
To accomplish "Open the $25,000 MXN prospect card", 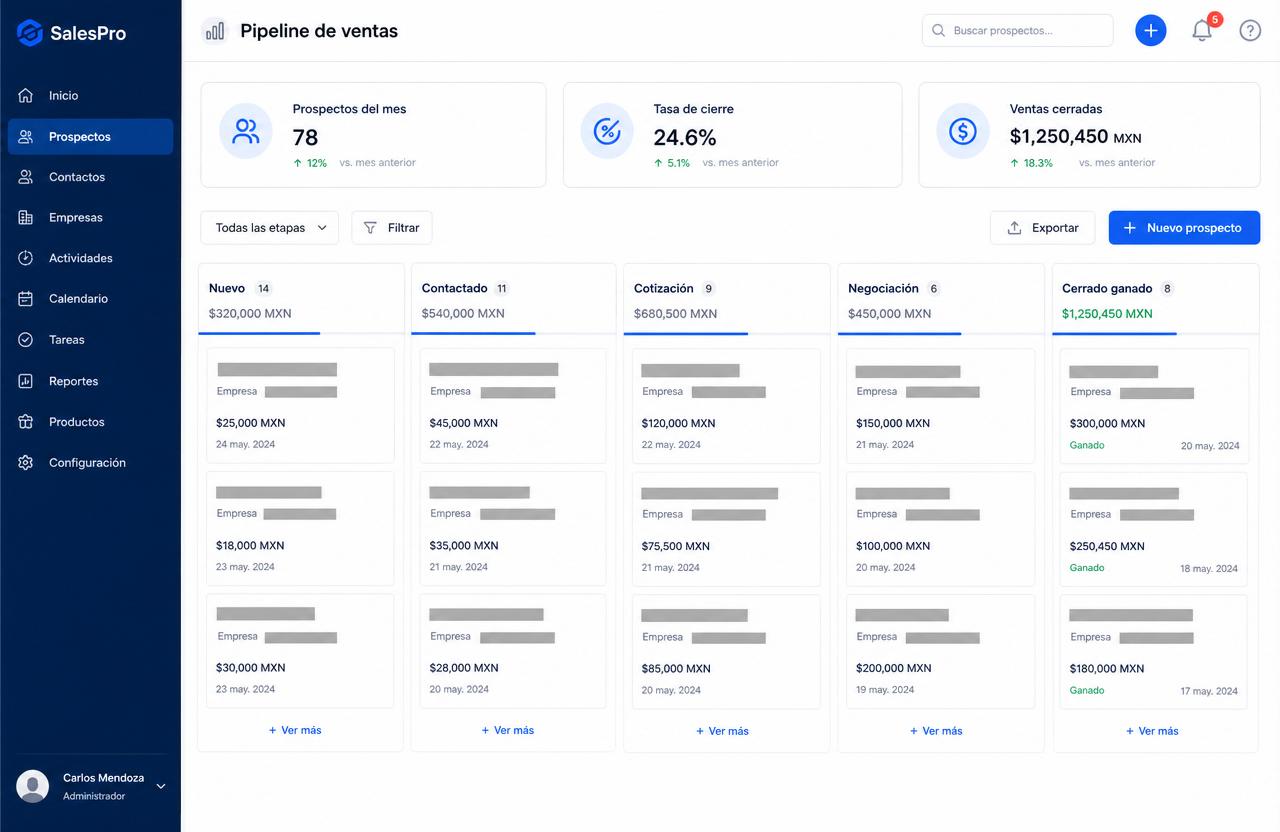I will 300,405.
